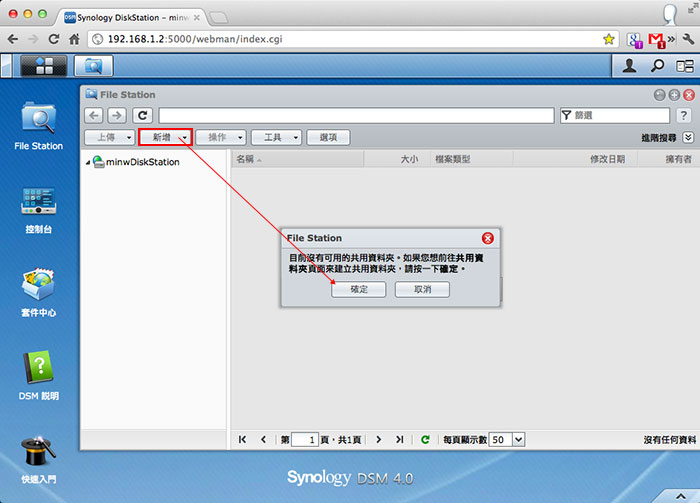Cancel the dialog with 取消
This screenshot has width=700, height=503.
point(422,289)
